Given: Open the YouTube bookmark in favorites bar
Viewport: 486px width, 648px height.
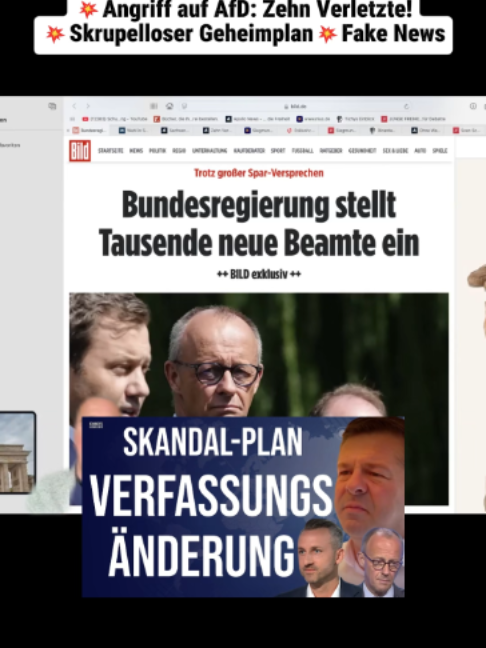Looking at the screenshot, I should 114,119.
